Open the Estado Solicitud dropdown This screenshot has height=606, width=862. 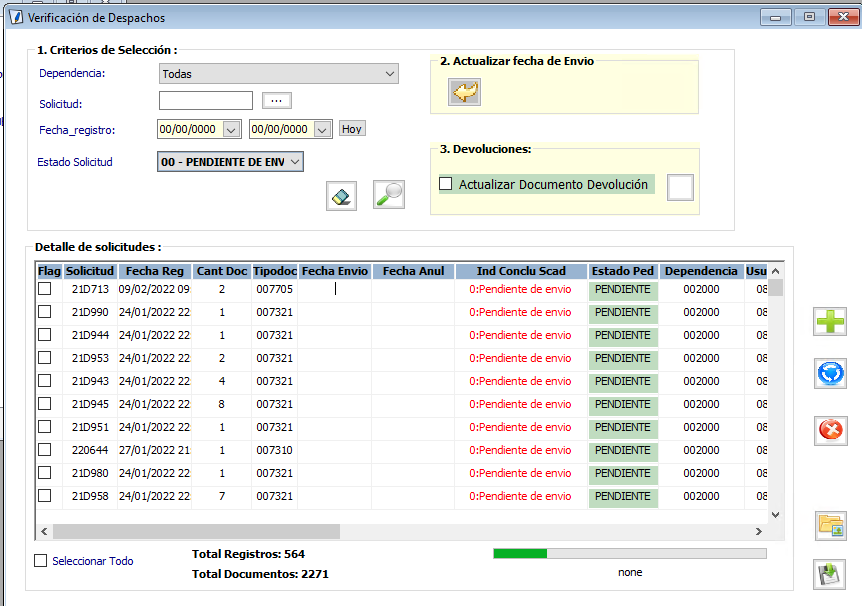tap(230, 162)
